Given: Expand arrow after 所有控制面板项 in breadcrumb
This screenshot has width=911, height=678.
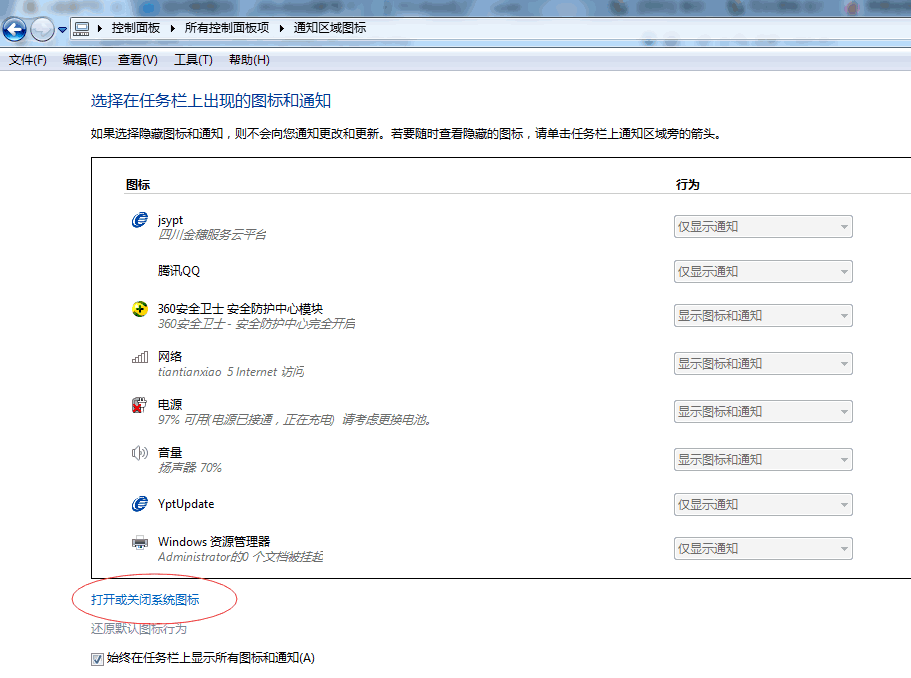Looking at the screenshot, I should (281, 28).
